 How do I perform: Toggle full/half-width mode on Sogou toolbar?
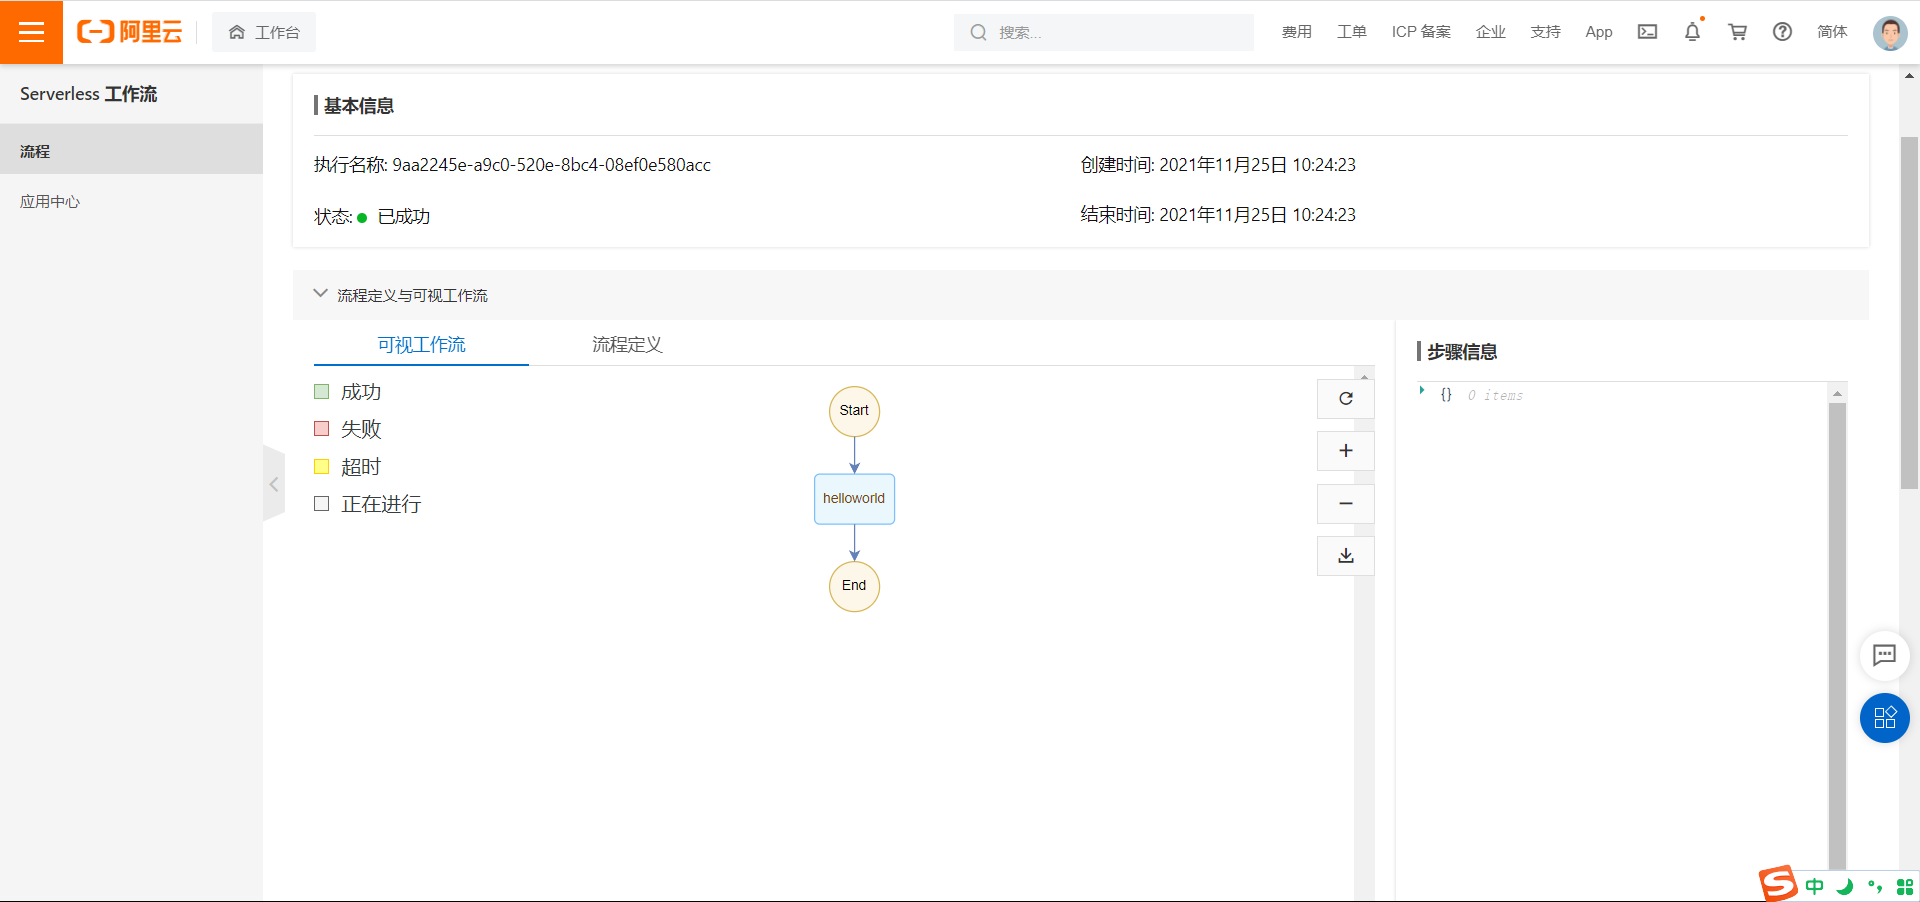1845,887
